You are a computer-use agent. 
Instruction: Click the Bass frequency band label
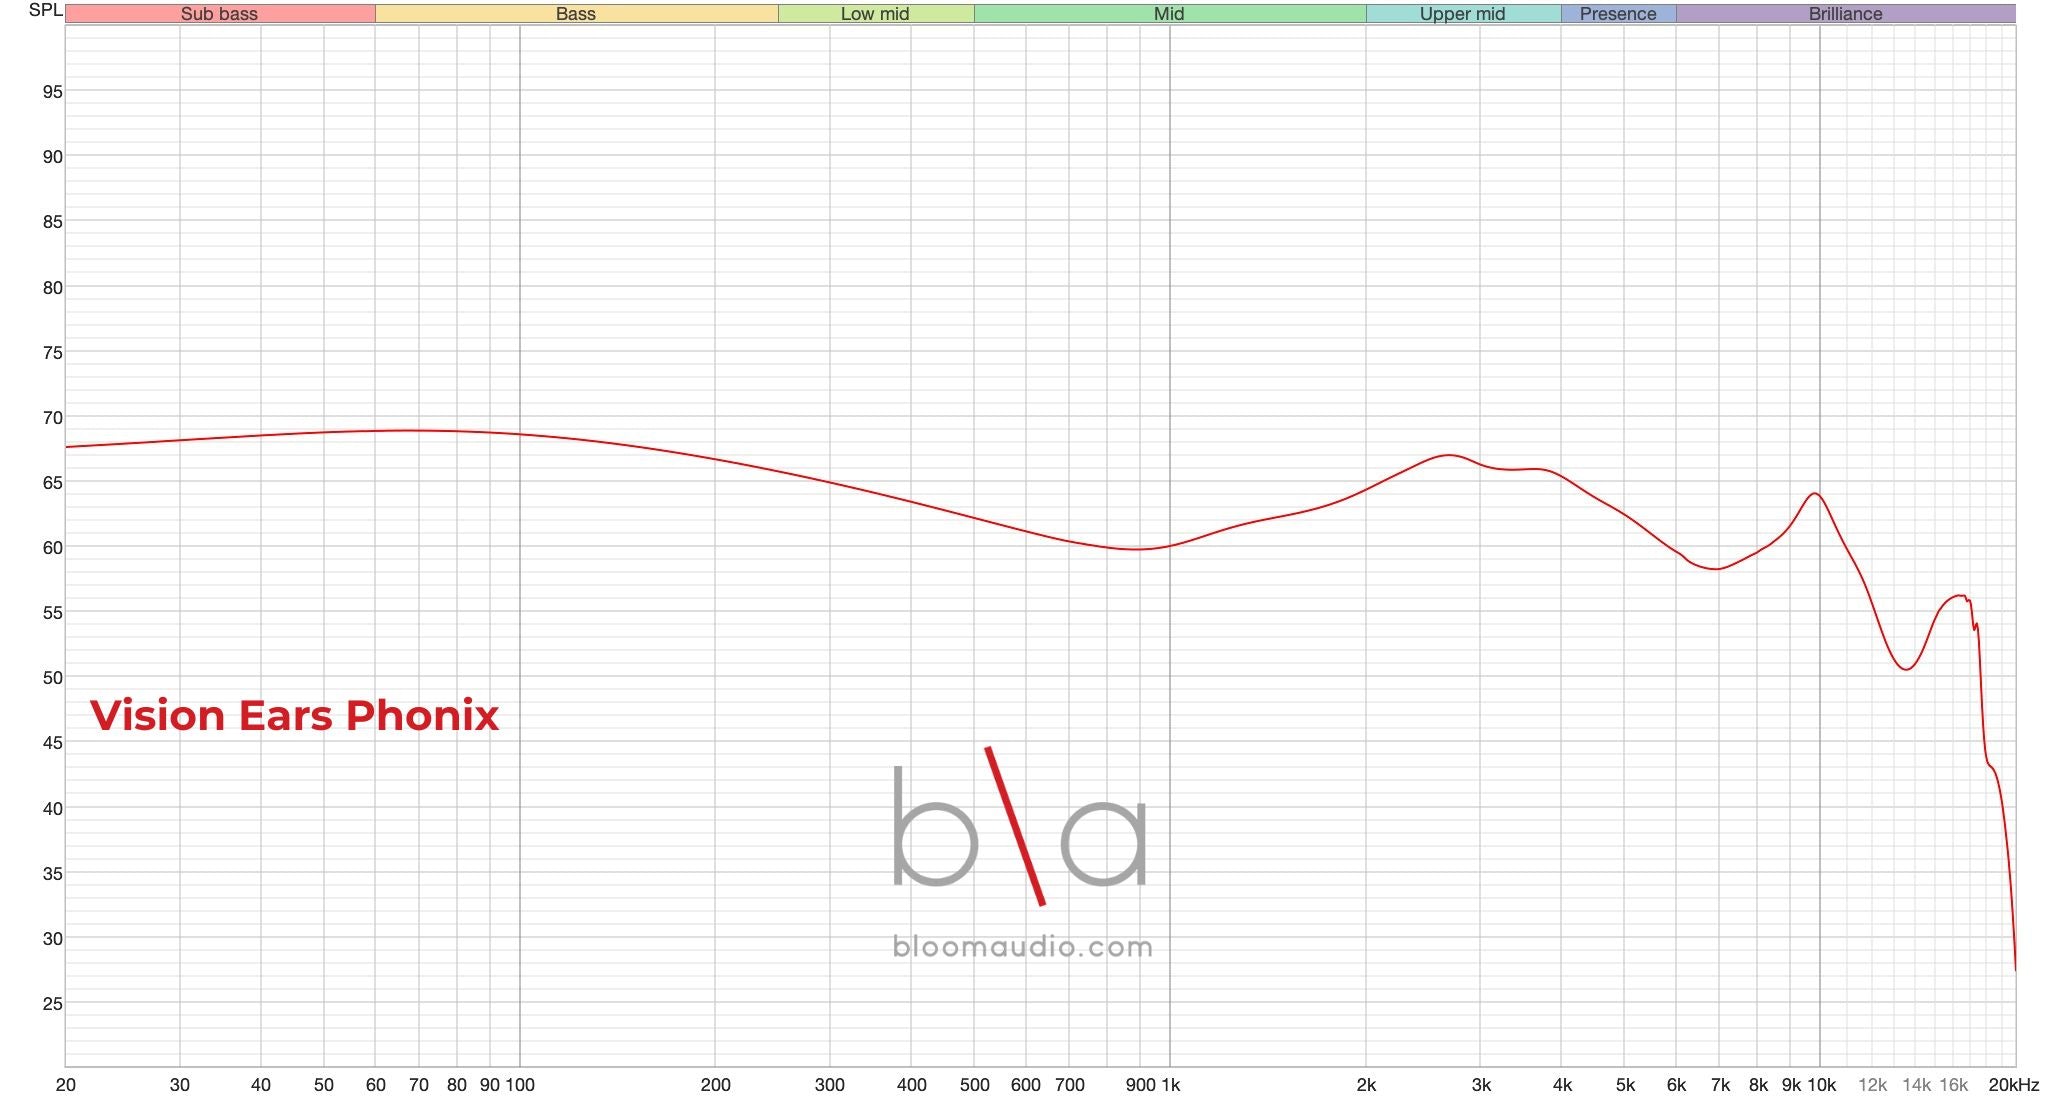point(576,14)
